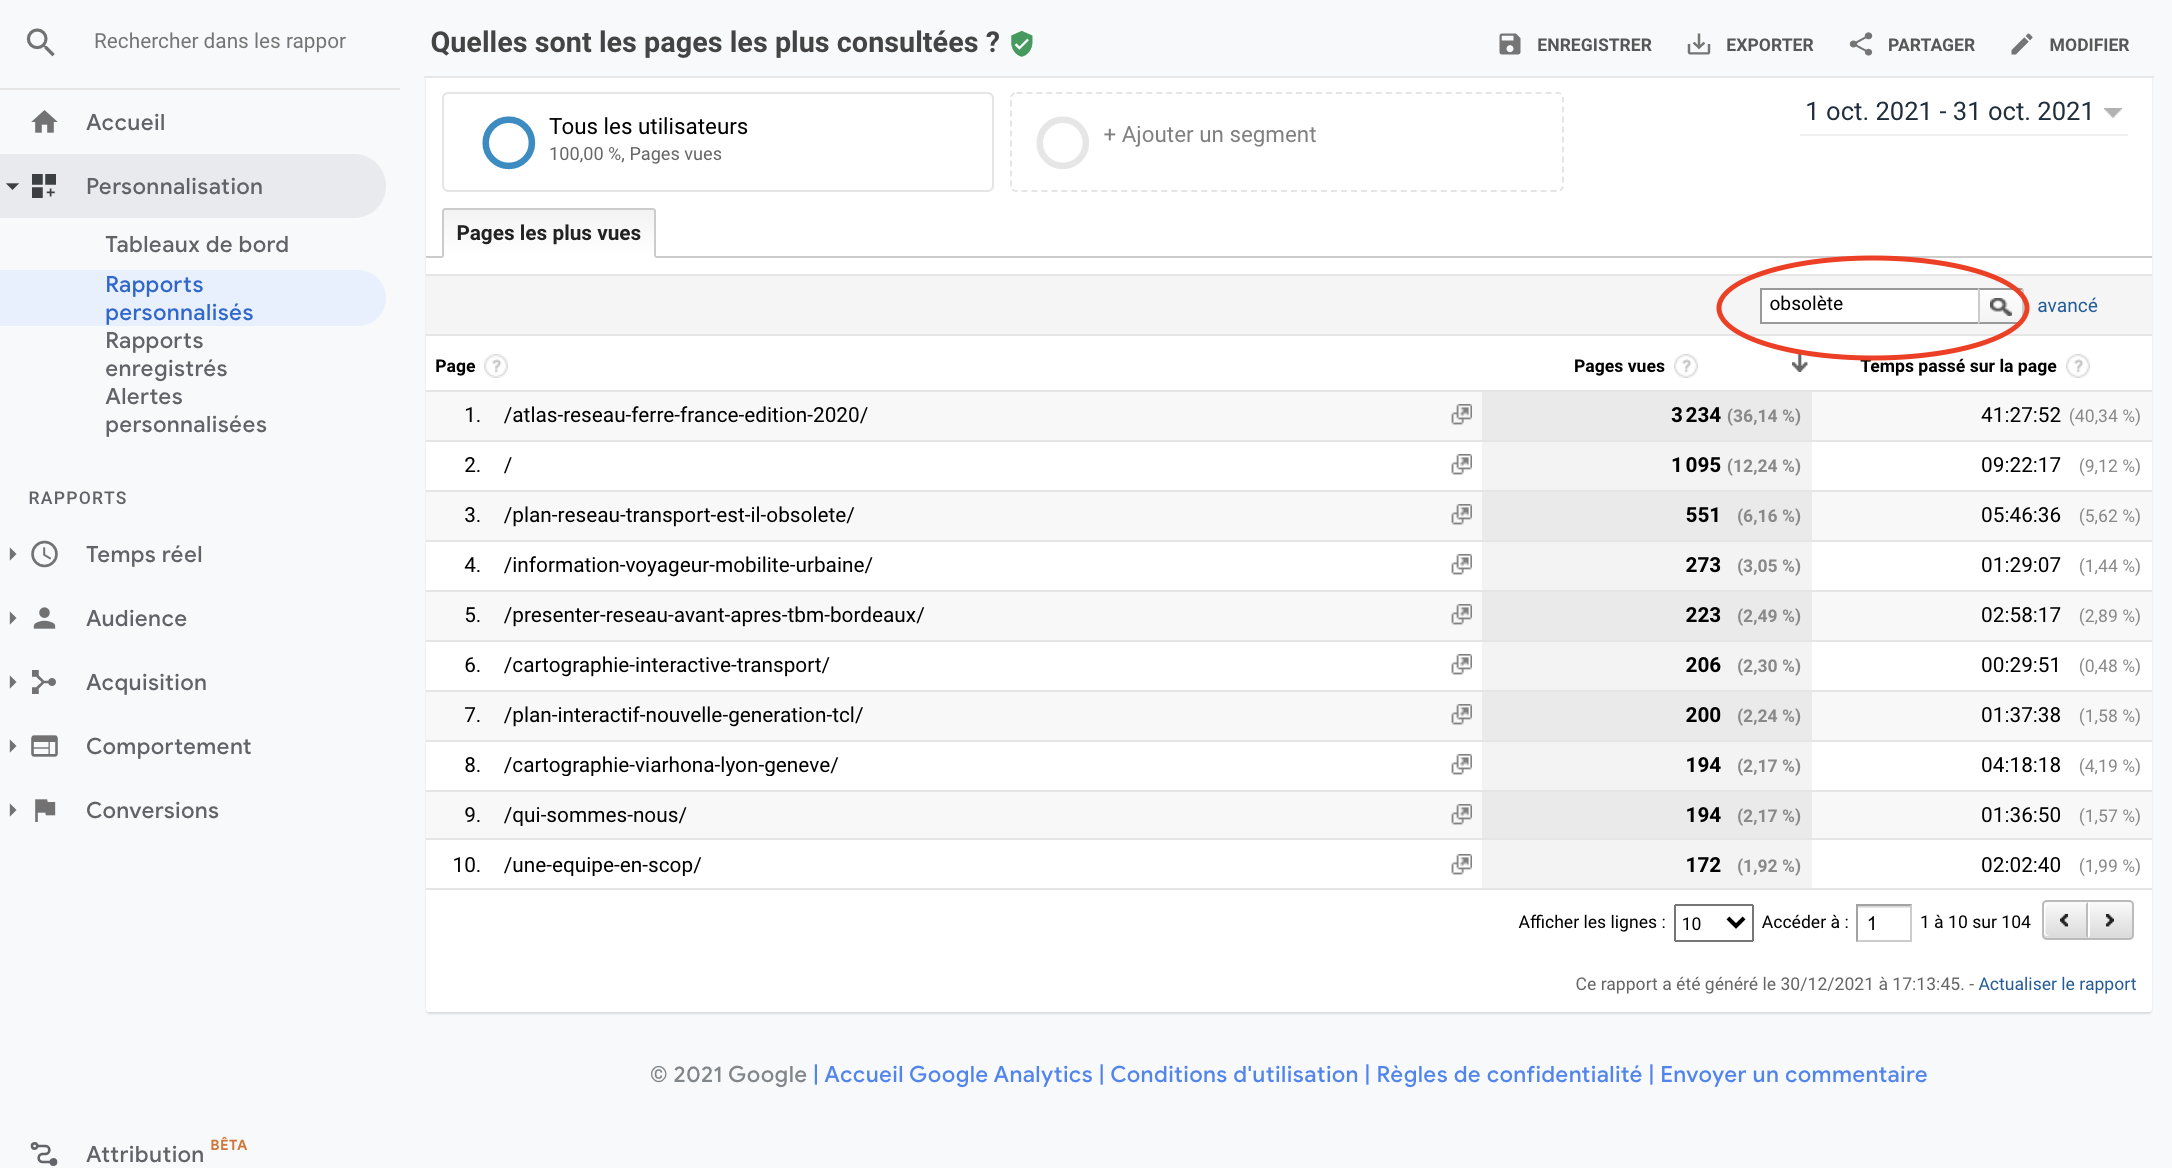
Task: Click the Modifier pencil icon
Action: [x=2021, y=44]
